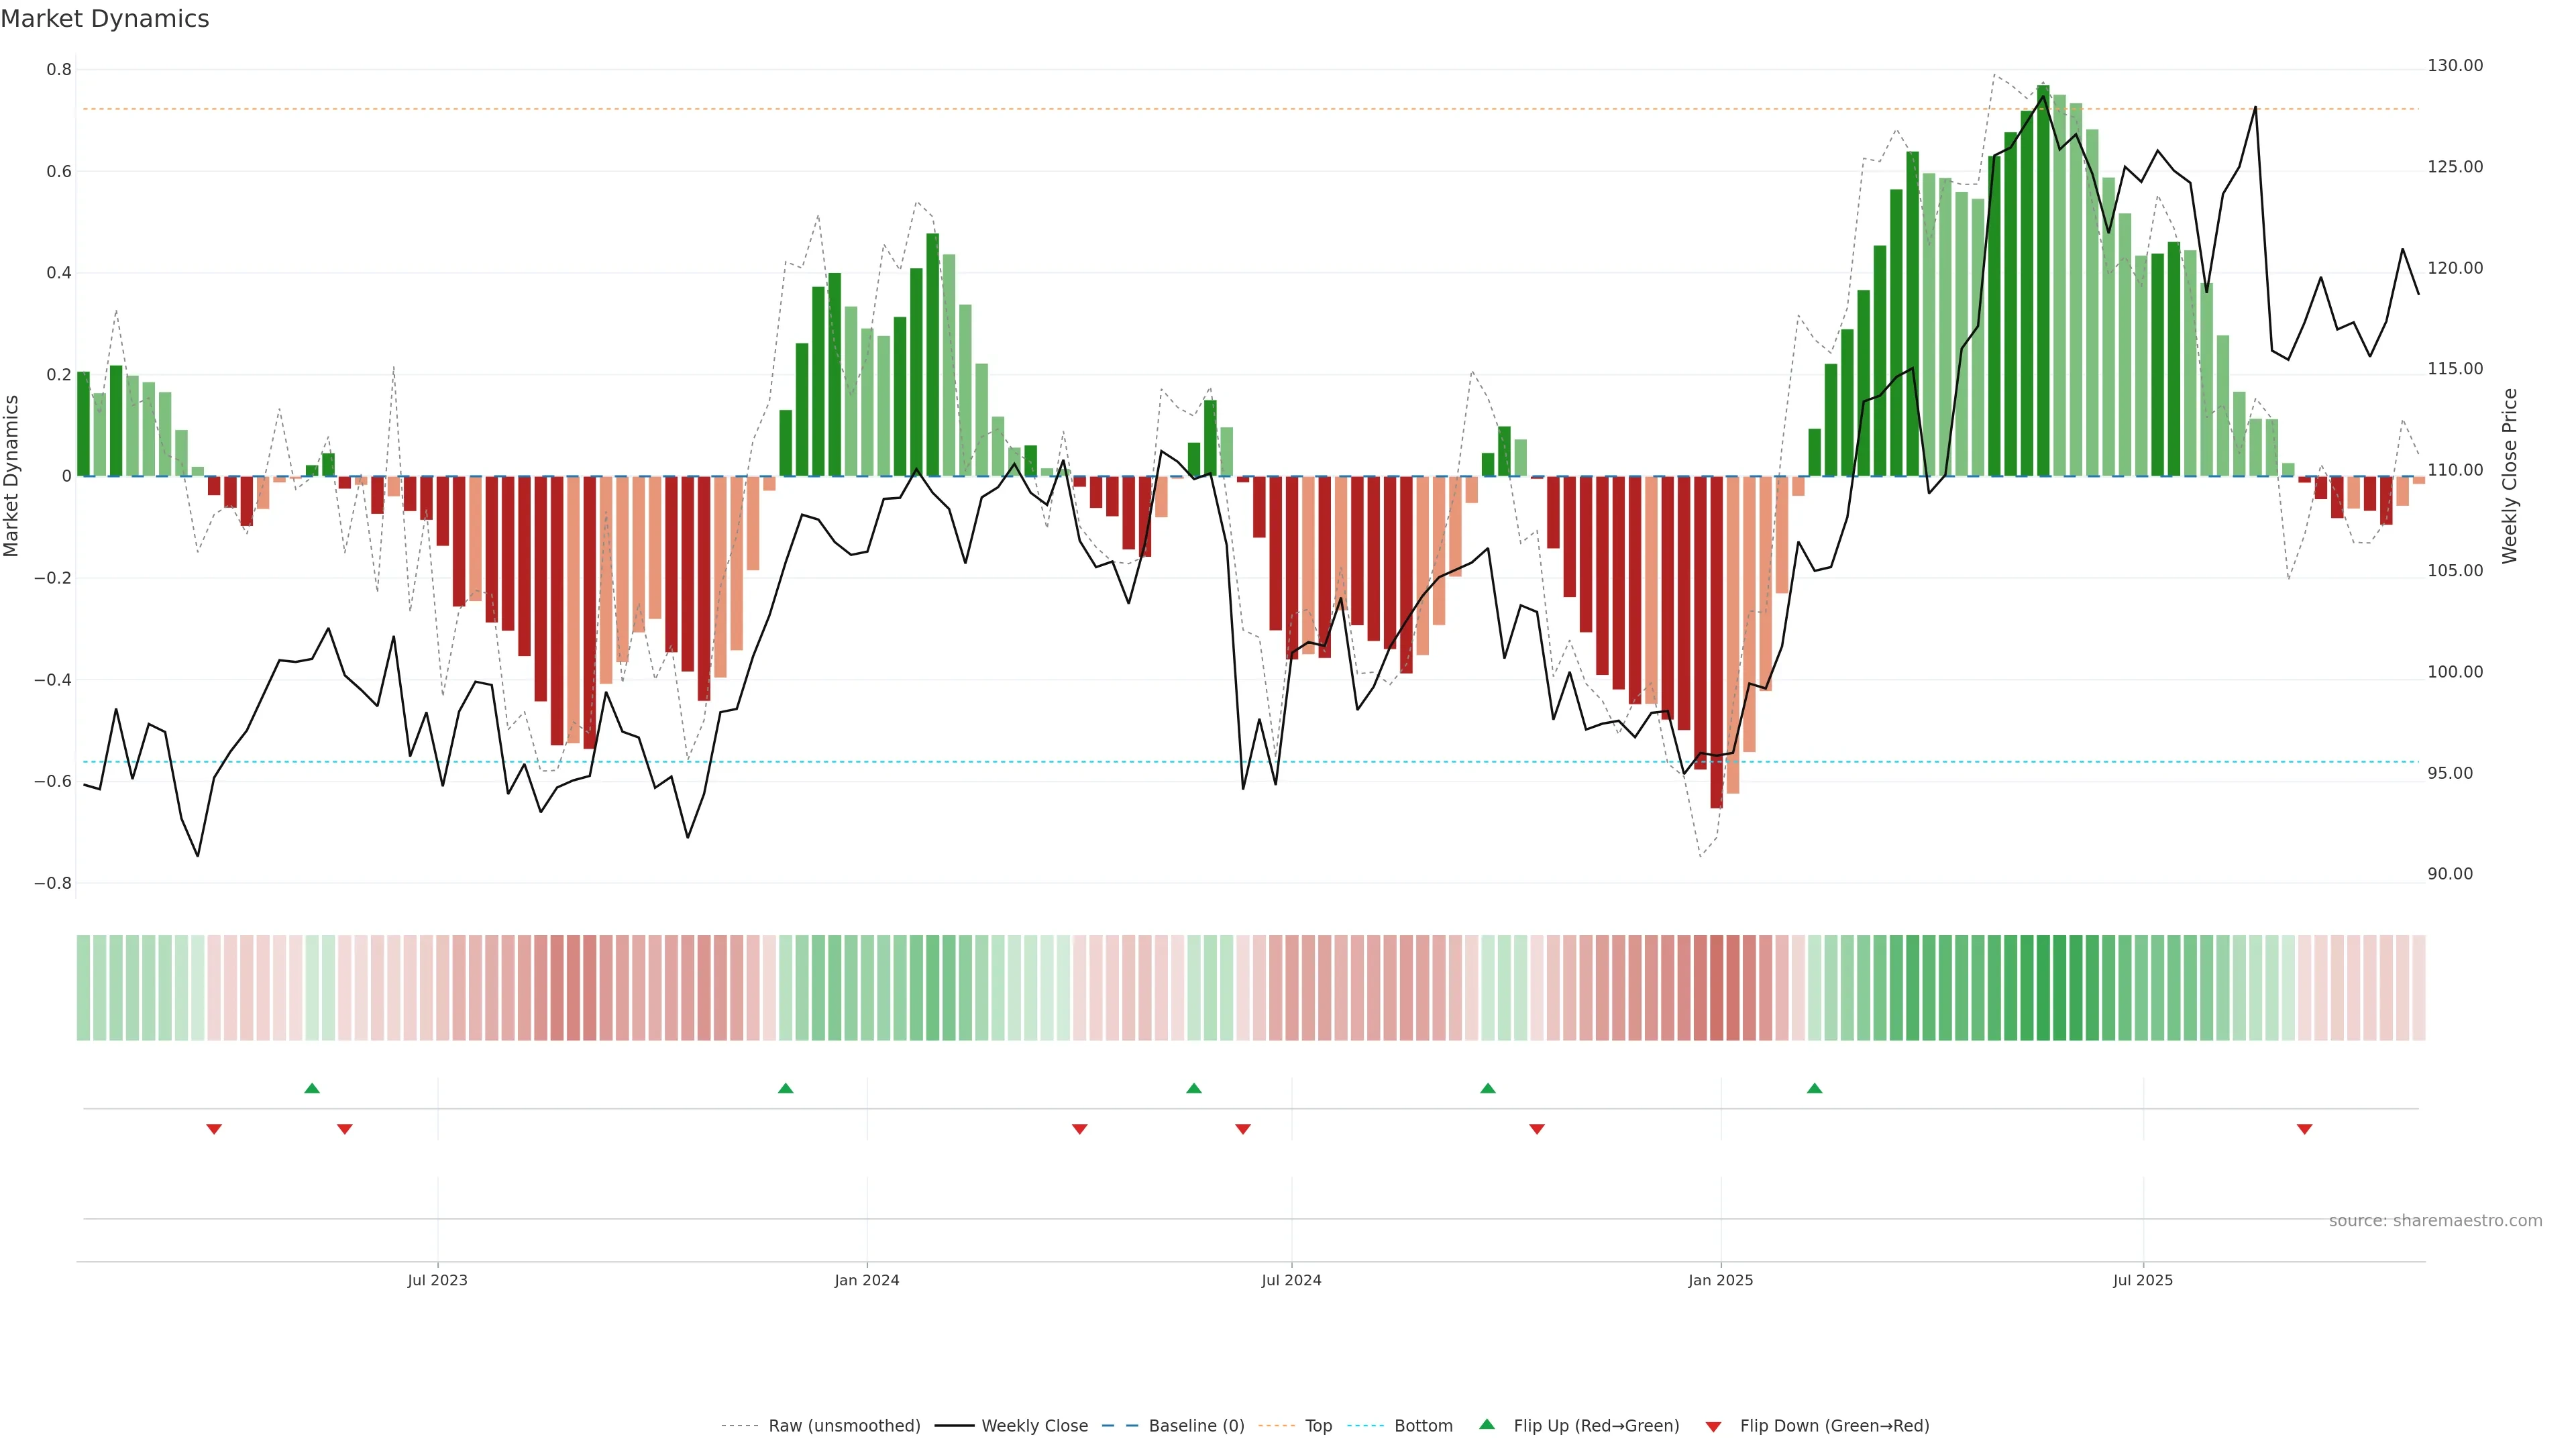The width and height of the screenshot is (2576, 1449).
Task: Toggle the Top legend entry
Action: 1318,1426
